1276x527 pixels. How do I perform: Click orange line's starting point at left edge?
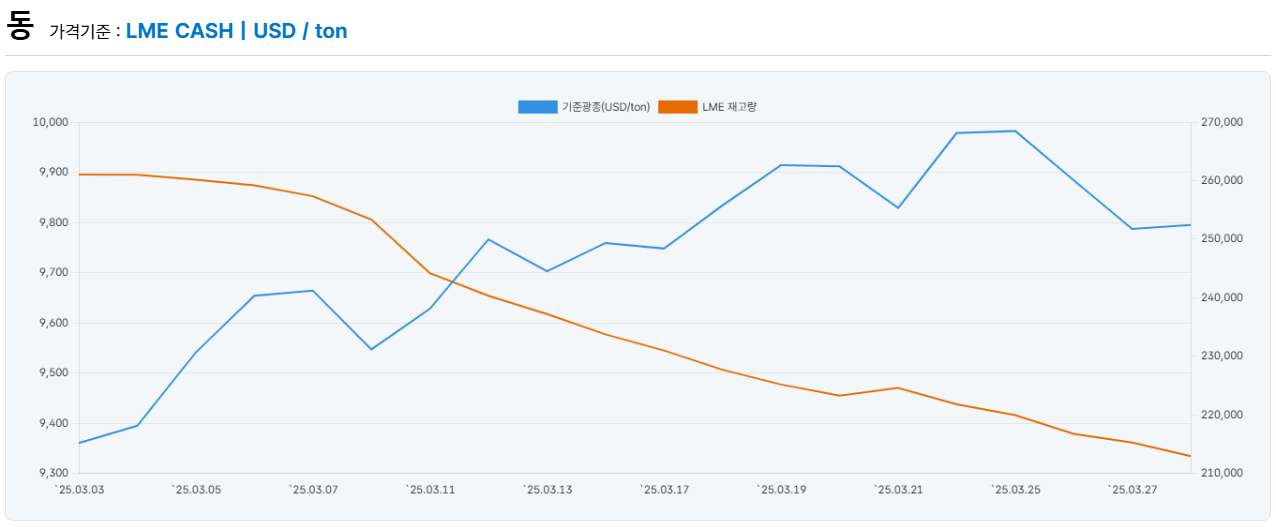pos(79,175)
